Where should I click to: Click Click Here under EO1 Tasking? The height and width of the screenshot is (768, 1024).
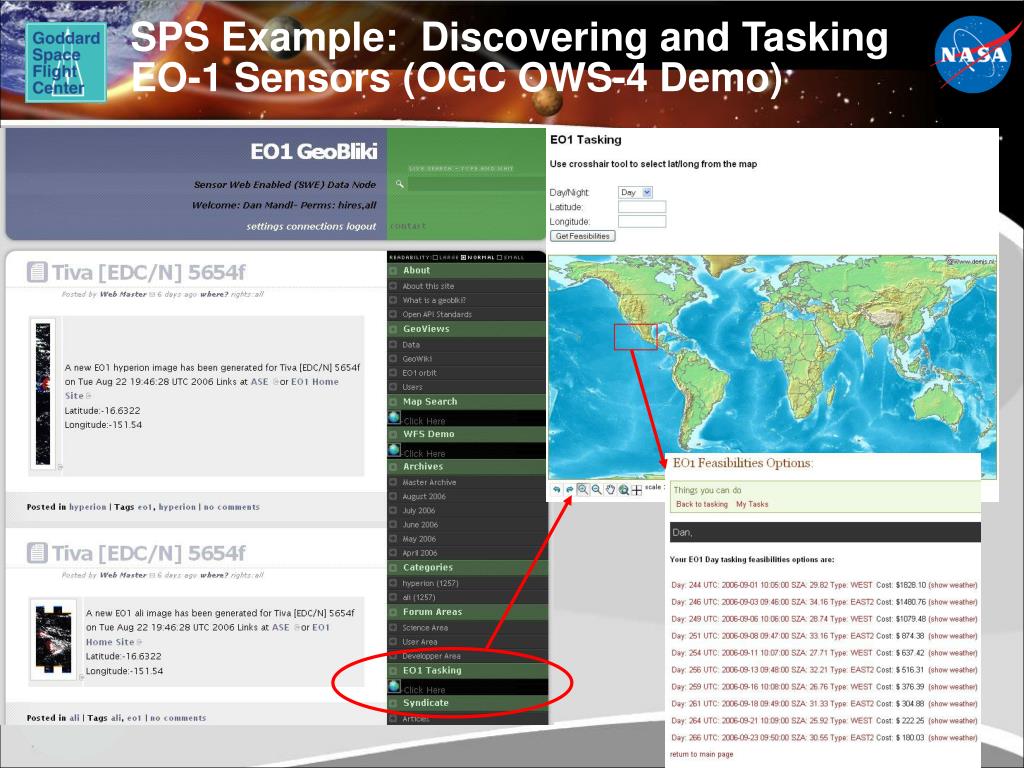click(x=424, y=690)
